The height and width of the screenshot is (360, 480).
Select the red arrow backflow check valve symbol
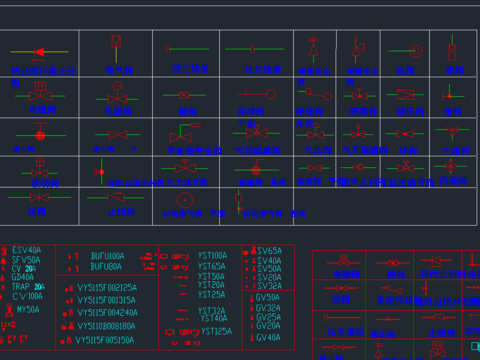39,52
